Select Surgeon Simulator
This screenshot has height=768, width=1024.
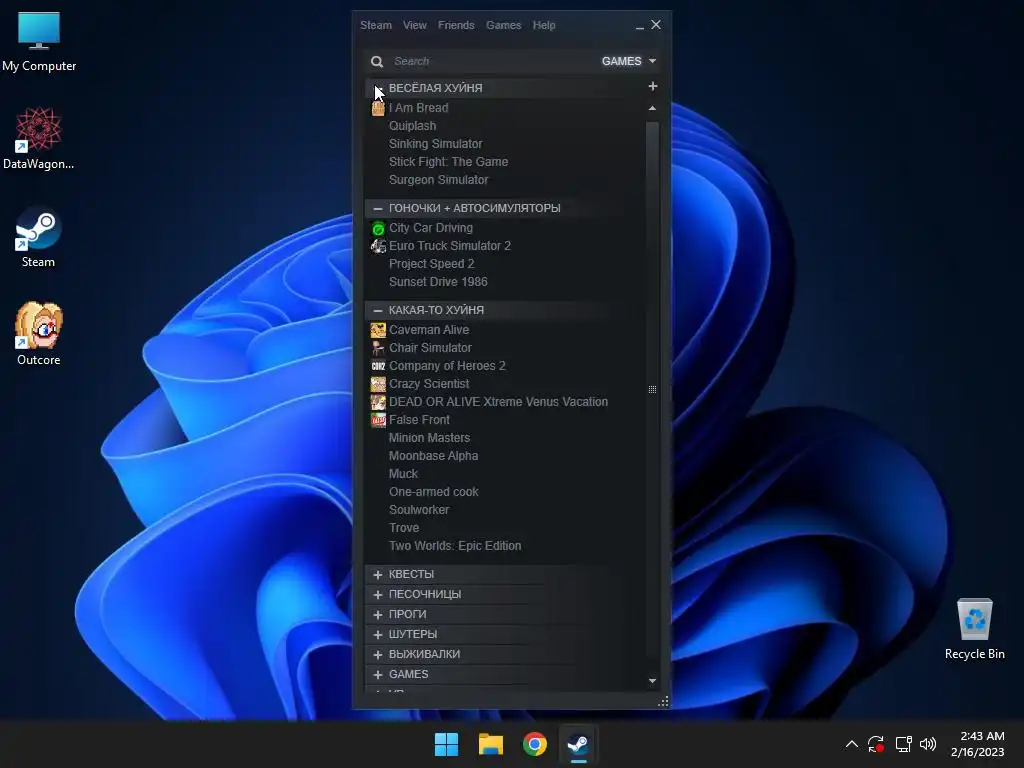tap(439, 180)
